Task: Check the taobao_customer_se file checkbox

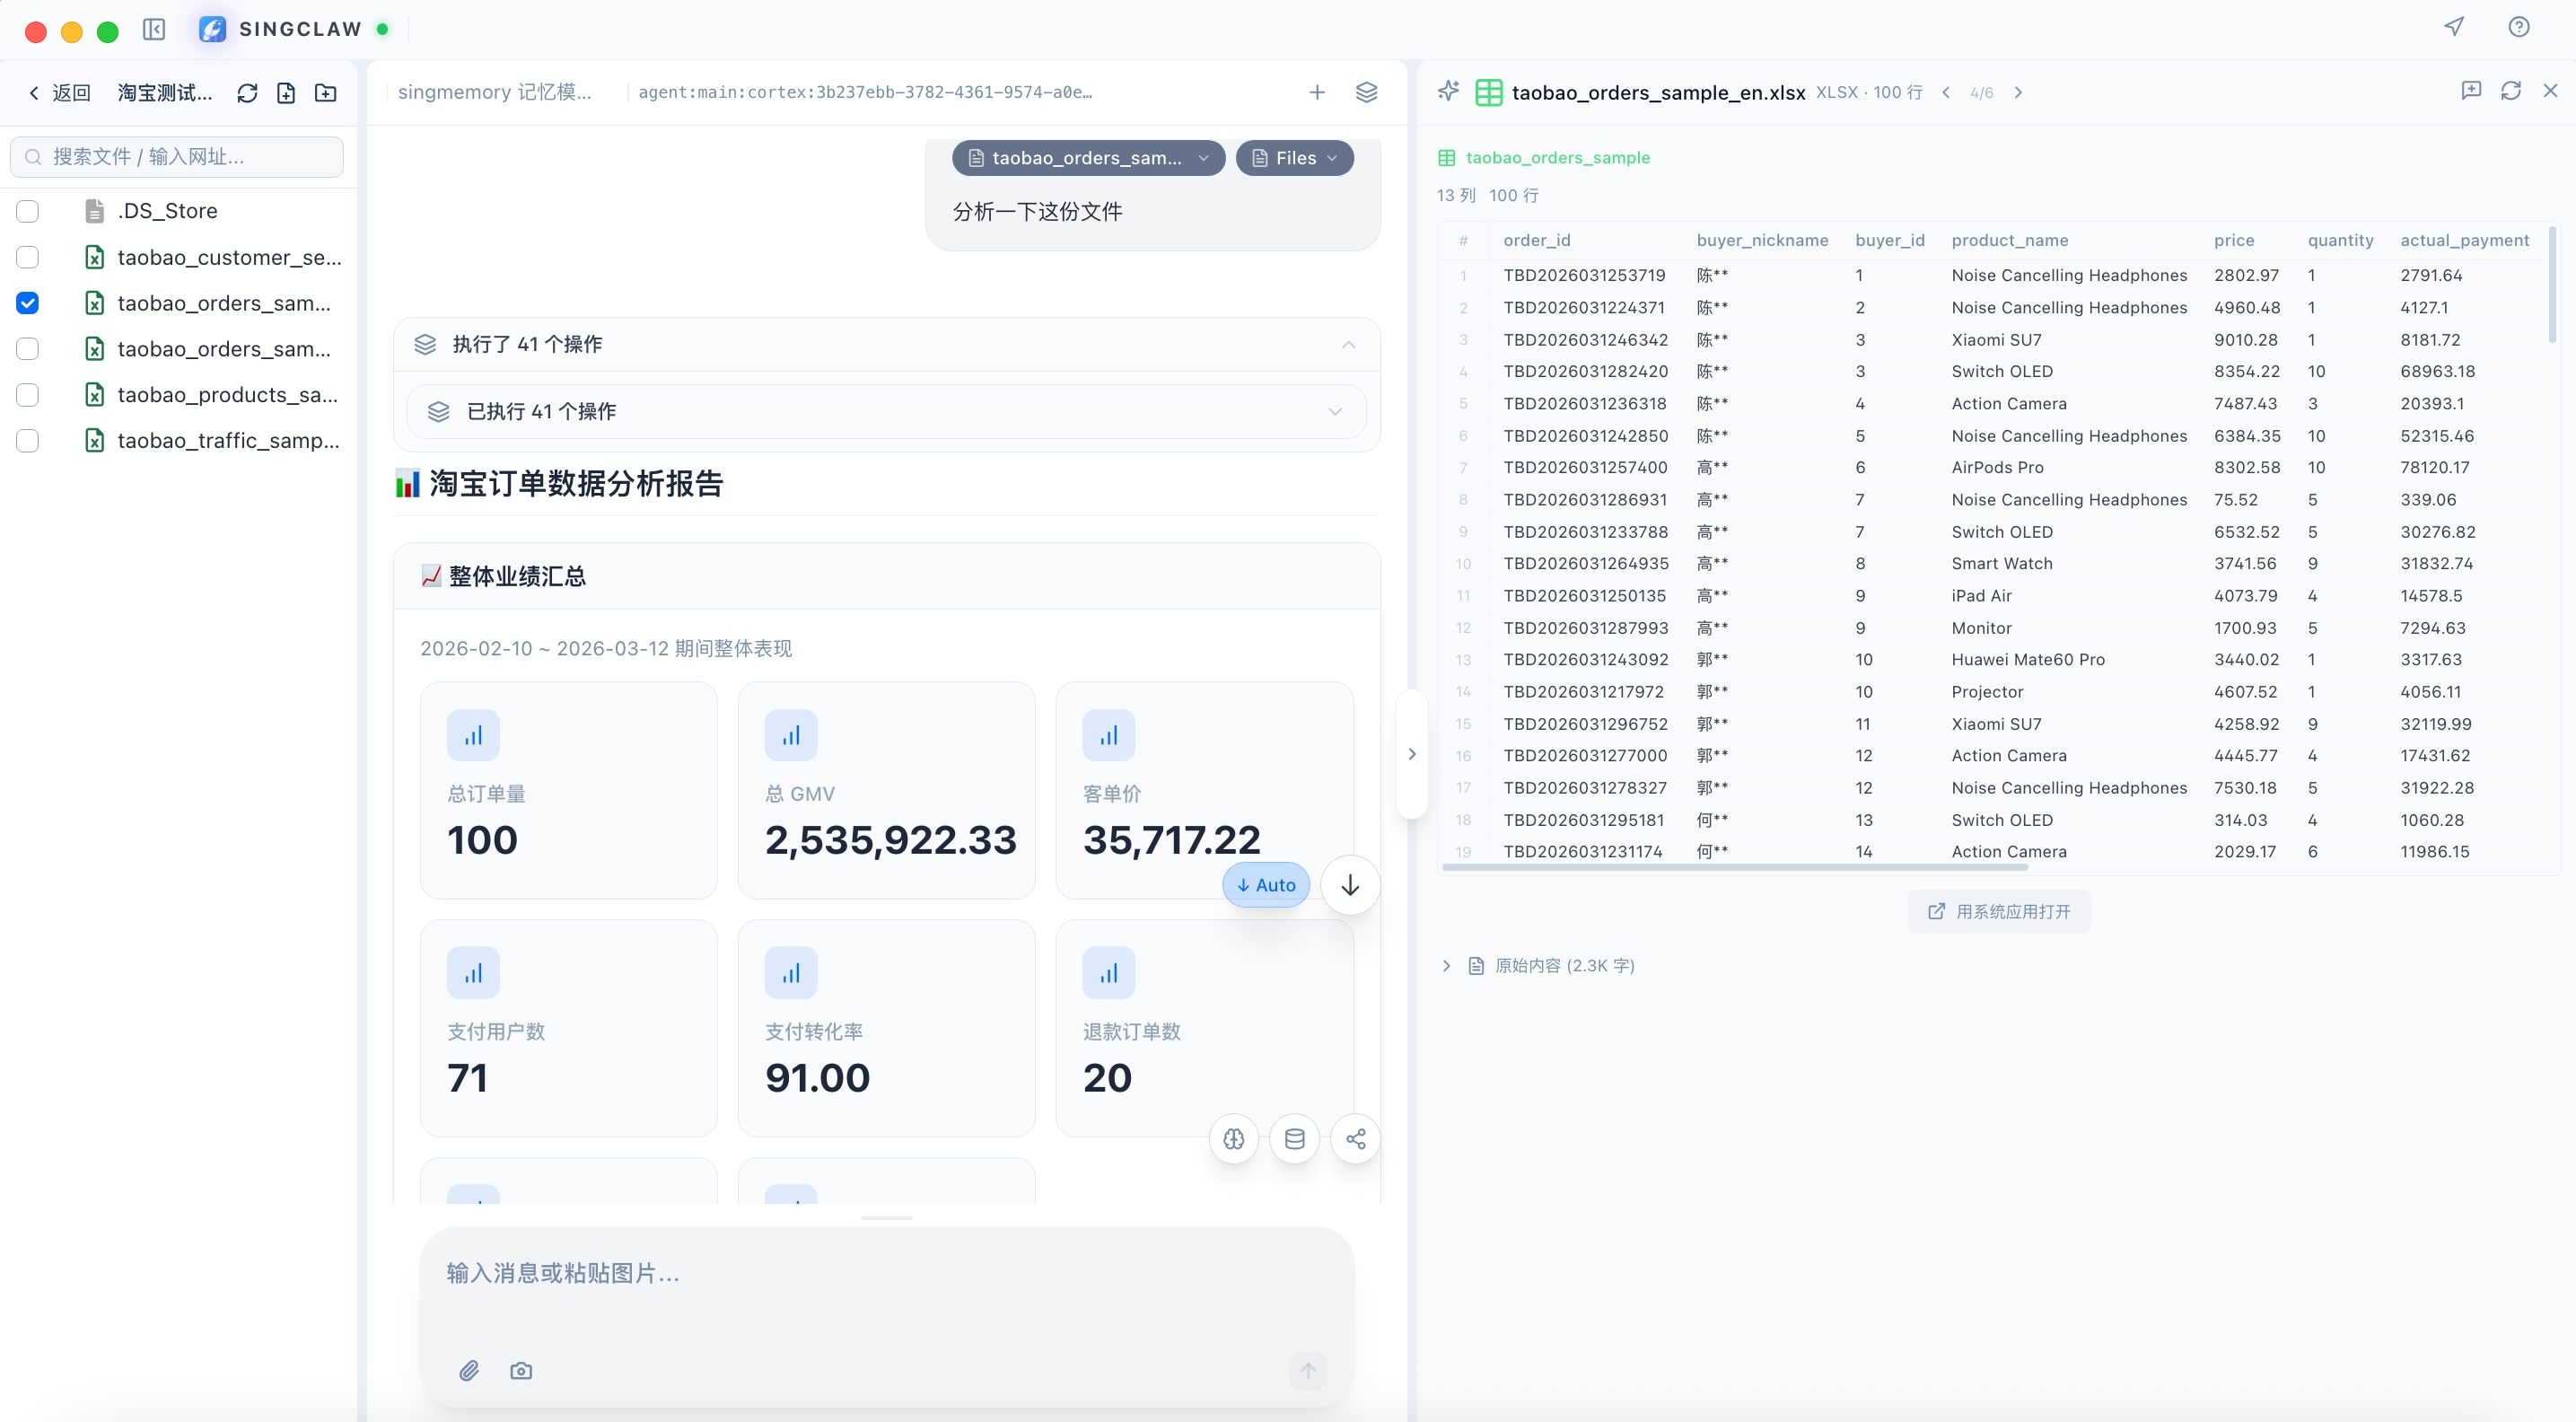Action: pyautogui.click(x=28, y=257)
